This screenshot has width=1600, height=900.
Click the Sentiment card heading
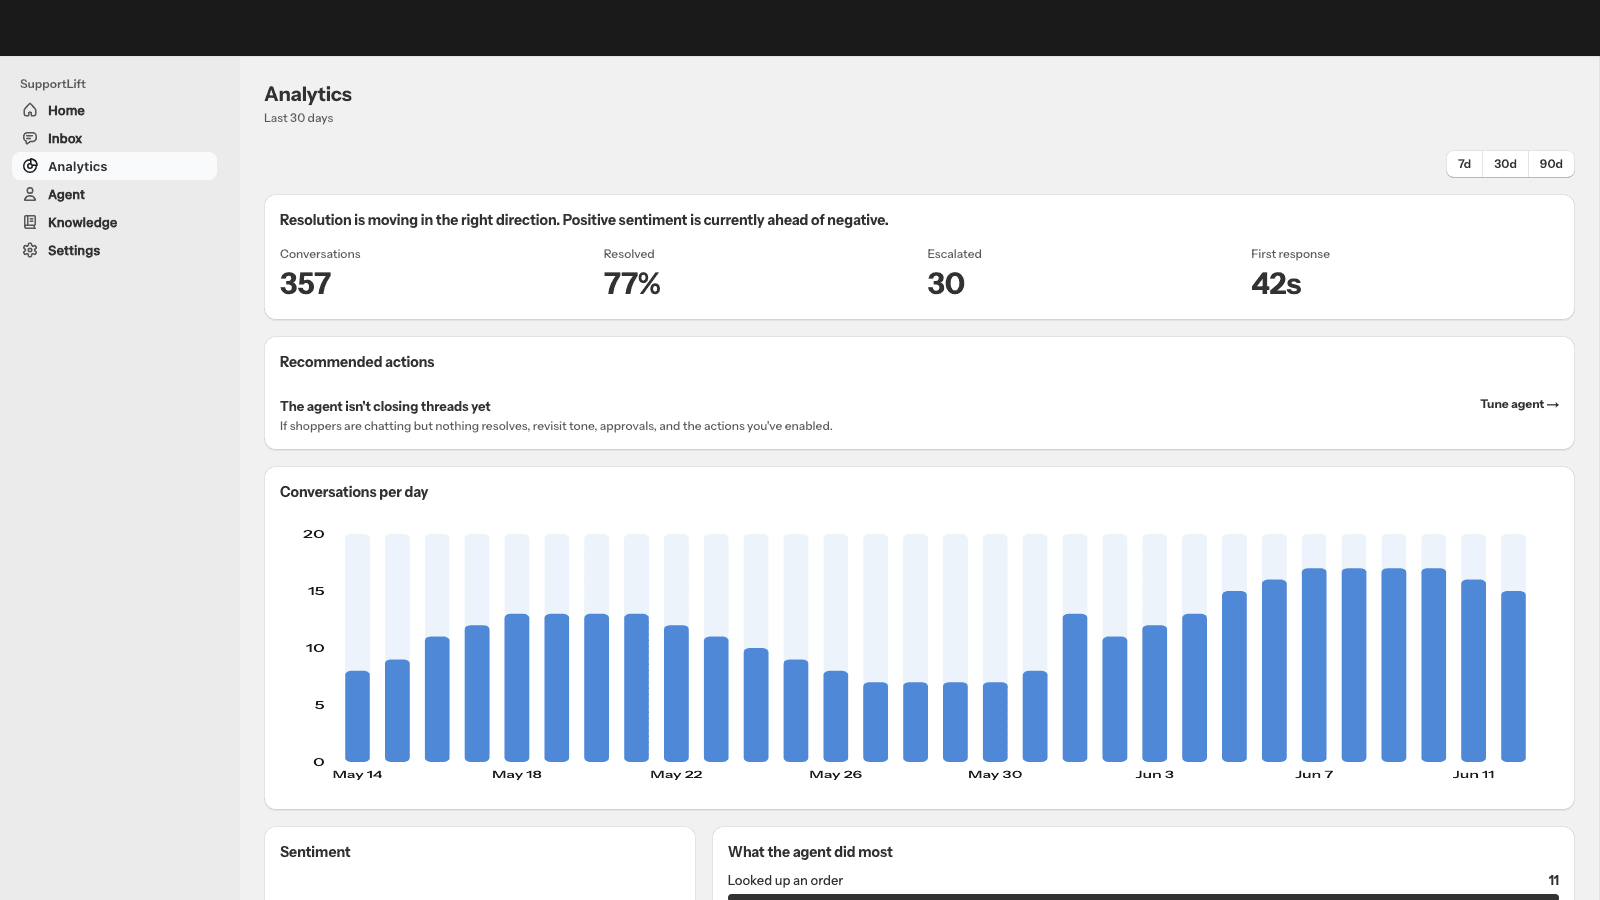click(x=315, y=852)
